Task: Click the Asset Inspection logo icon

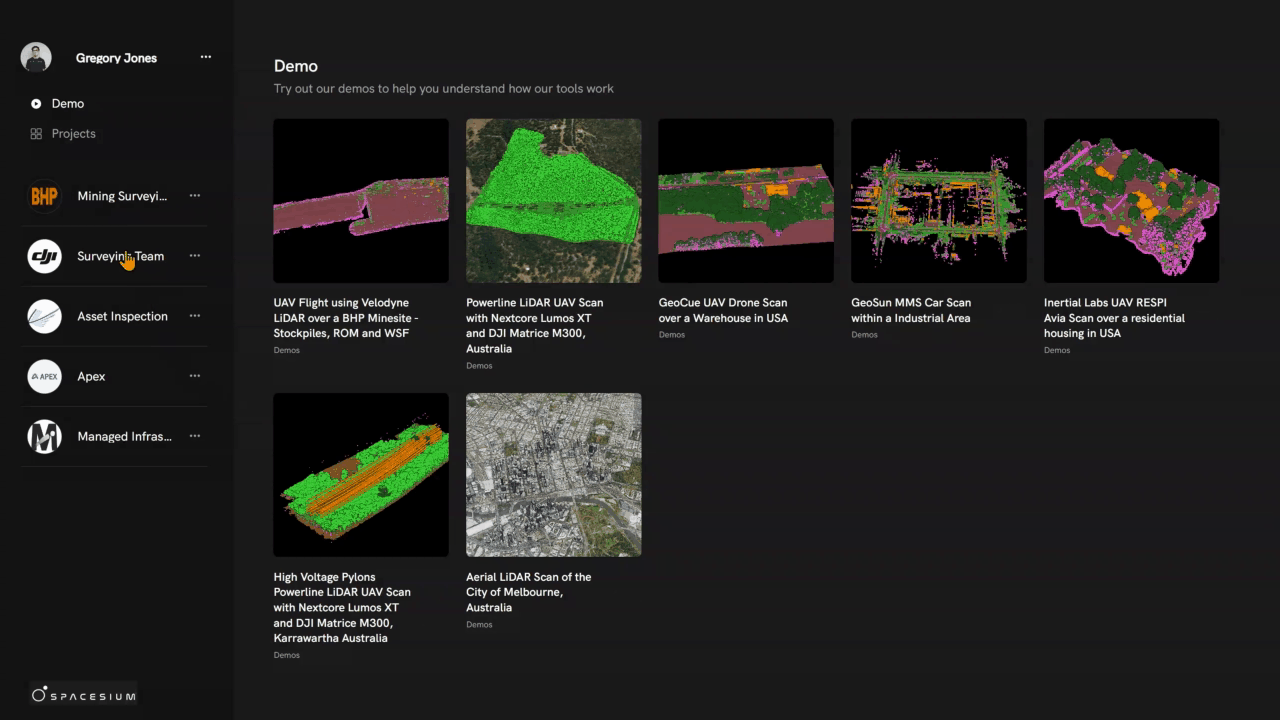Action: (x=44, y=316)
